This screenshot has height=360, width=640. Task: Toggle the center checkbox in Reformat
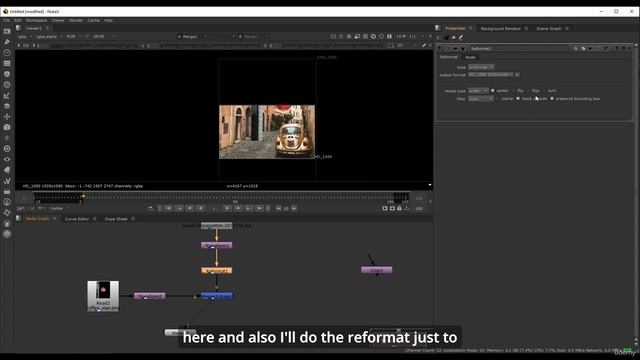493,91
